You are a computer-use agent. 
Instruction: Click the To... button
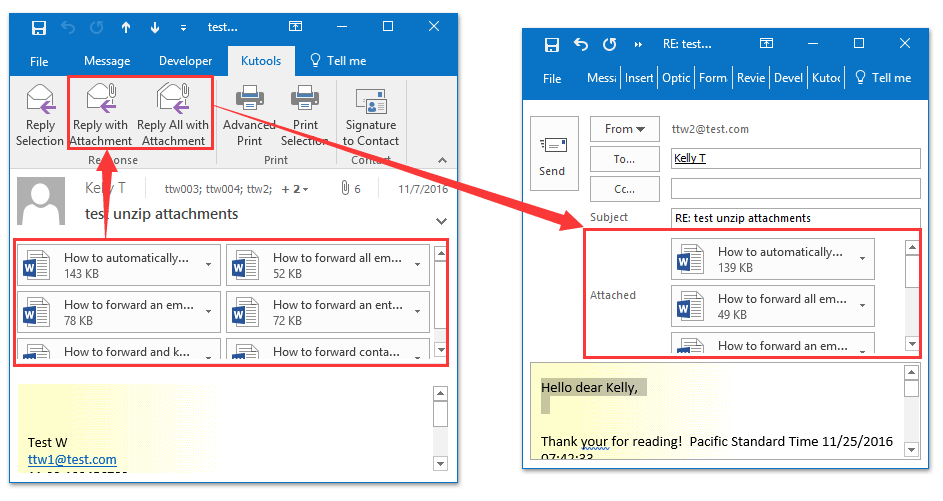(x=625, y=159)
